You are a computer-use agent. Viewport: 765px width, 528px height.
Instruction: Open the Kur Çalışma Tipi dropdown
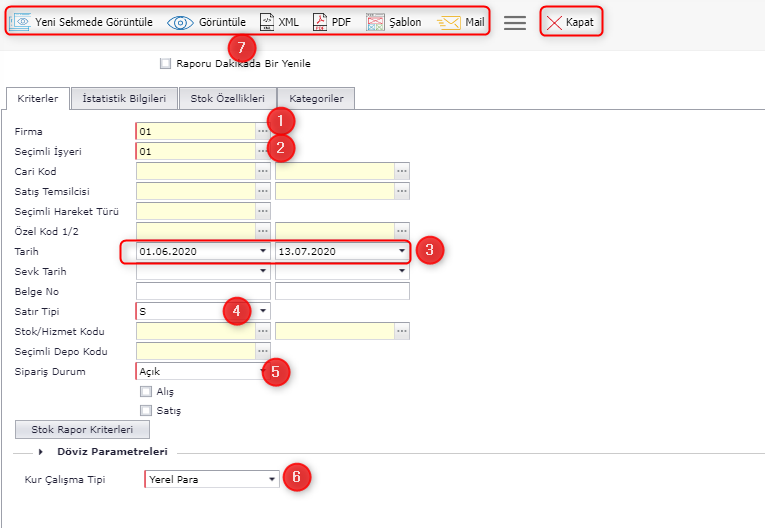(272, 480)
